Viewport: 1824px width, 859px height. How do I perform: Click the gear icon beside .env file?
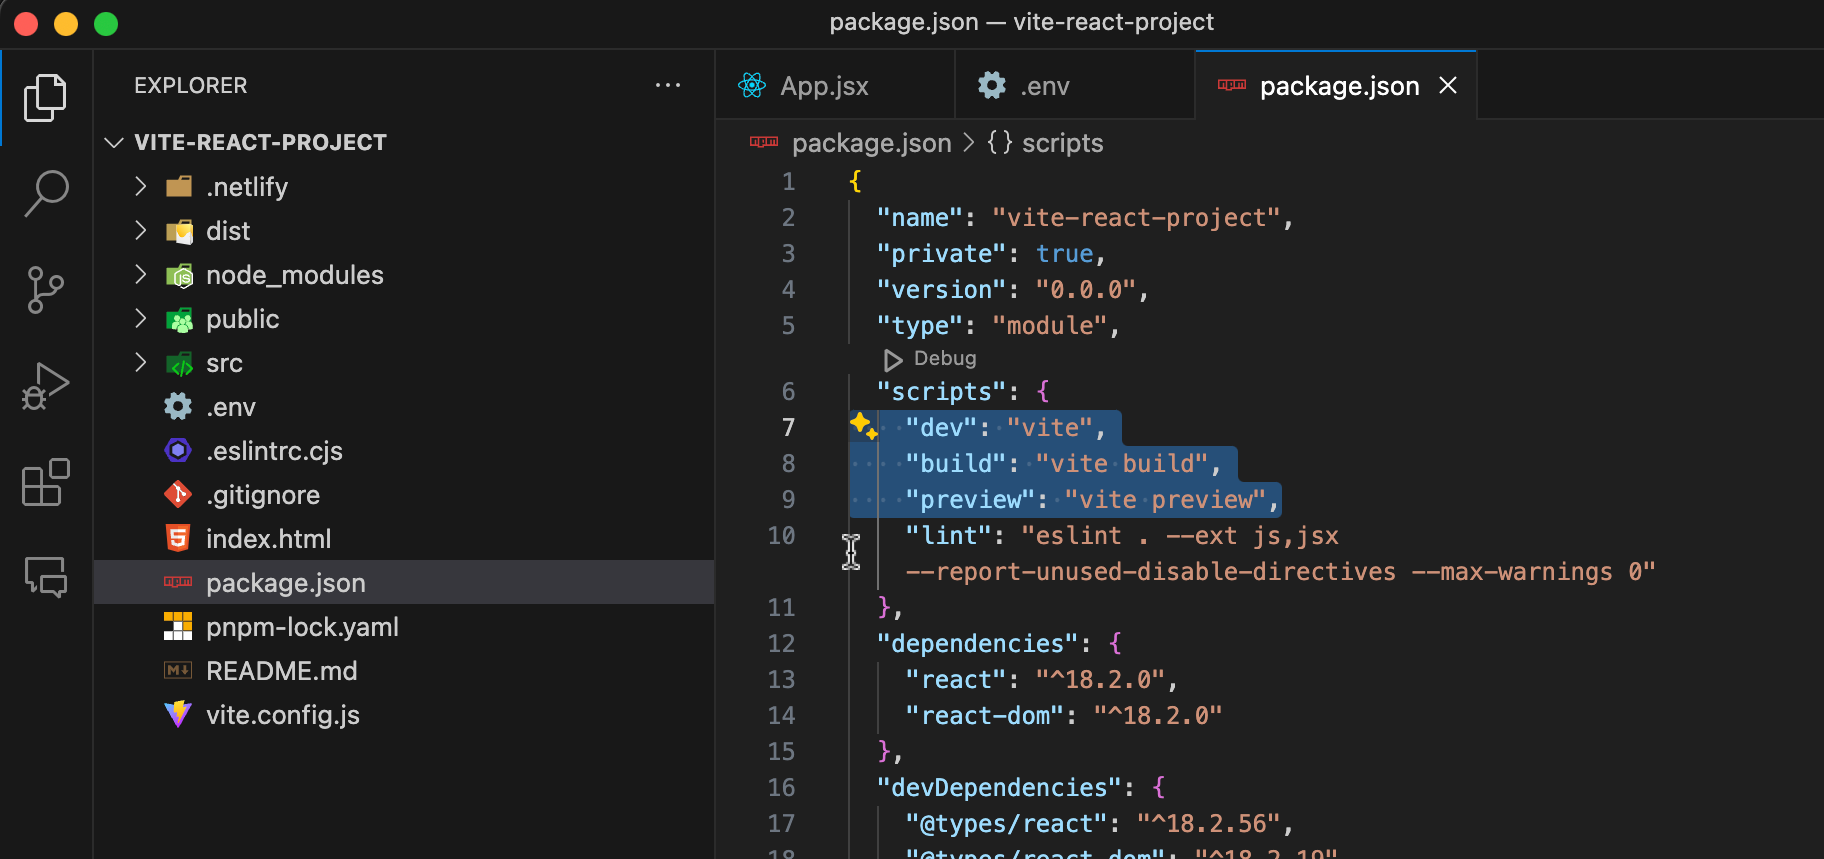(178, 406)
